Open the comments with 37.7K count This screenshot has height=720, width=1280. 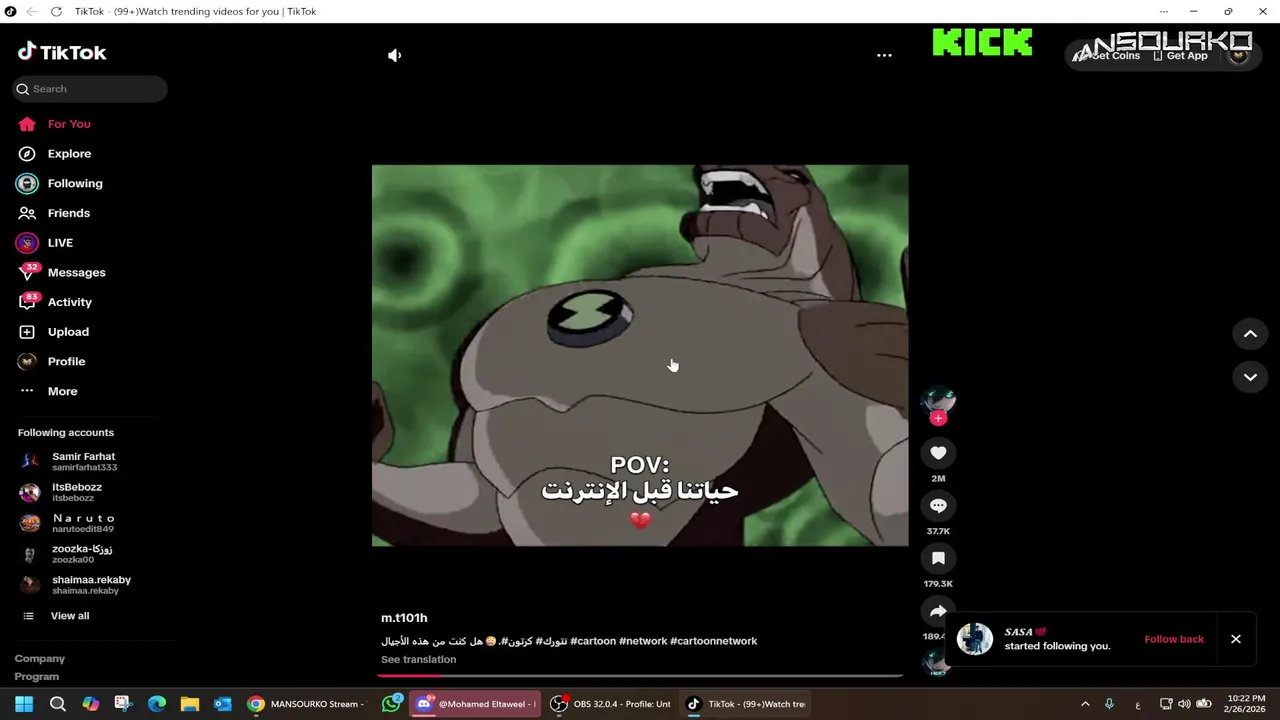938,506
